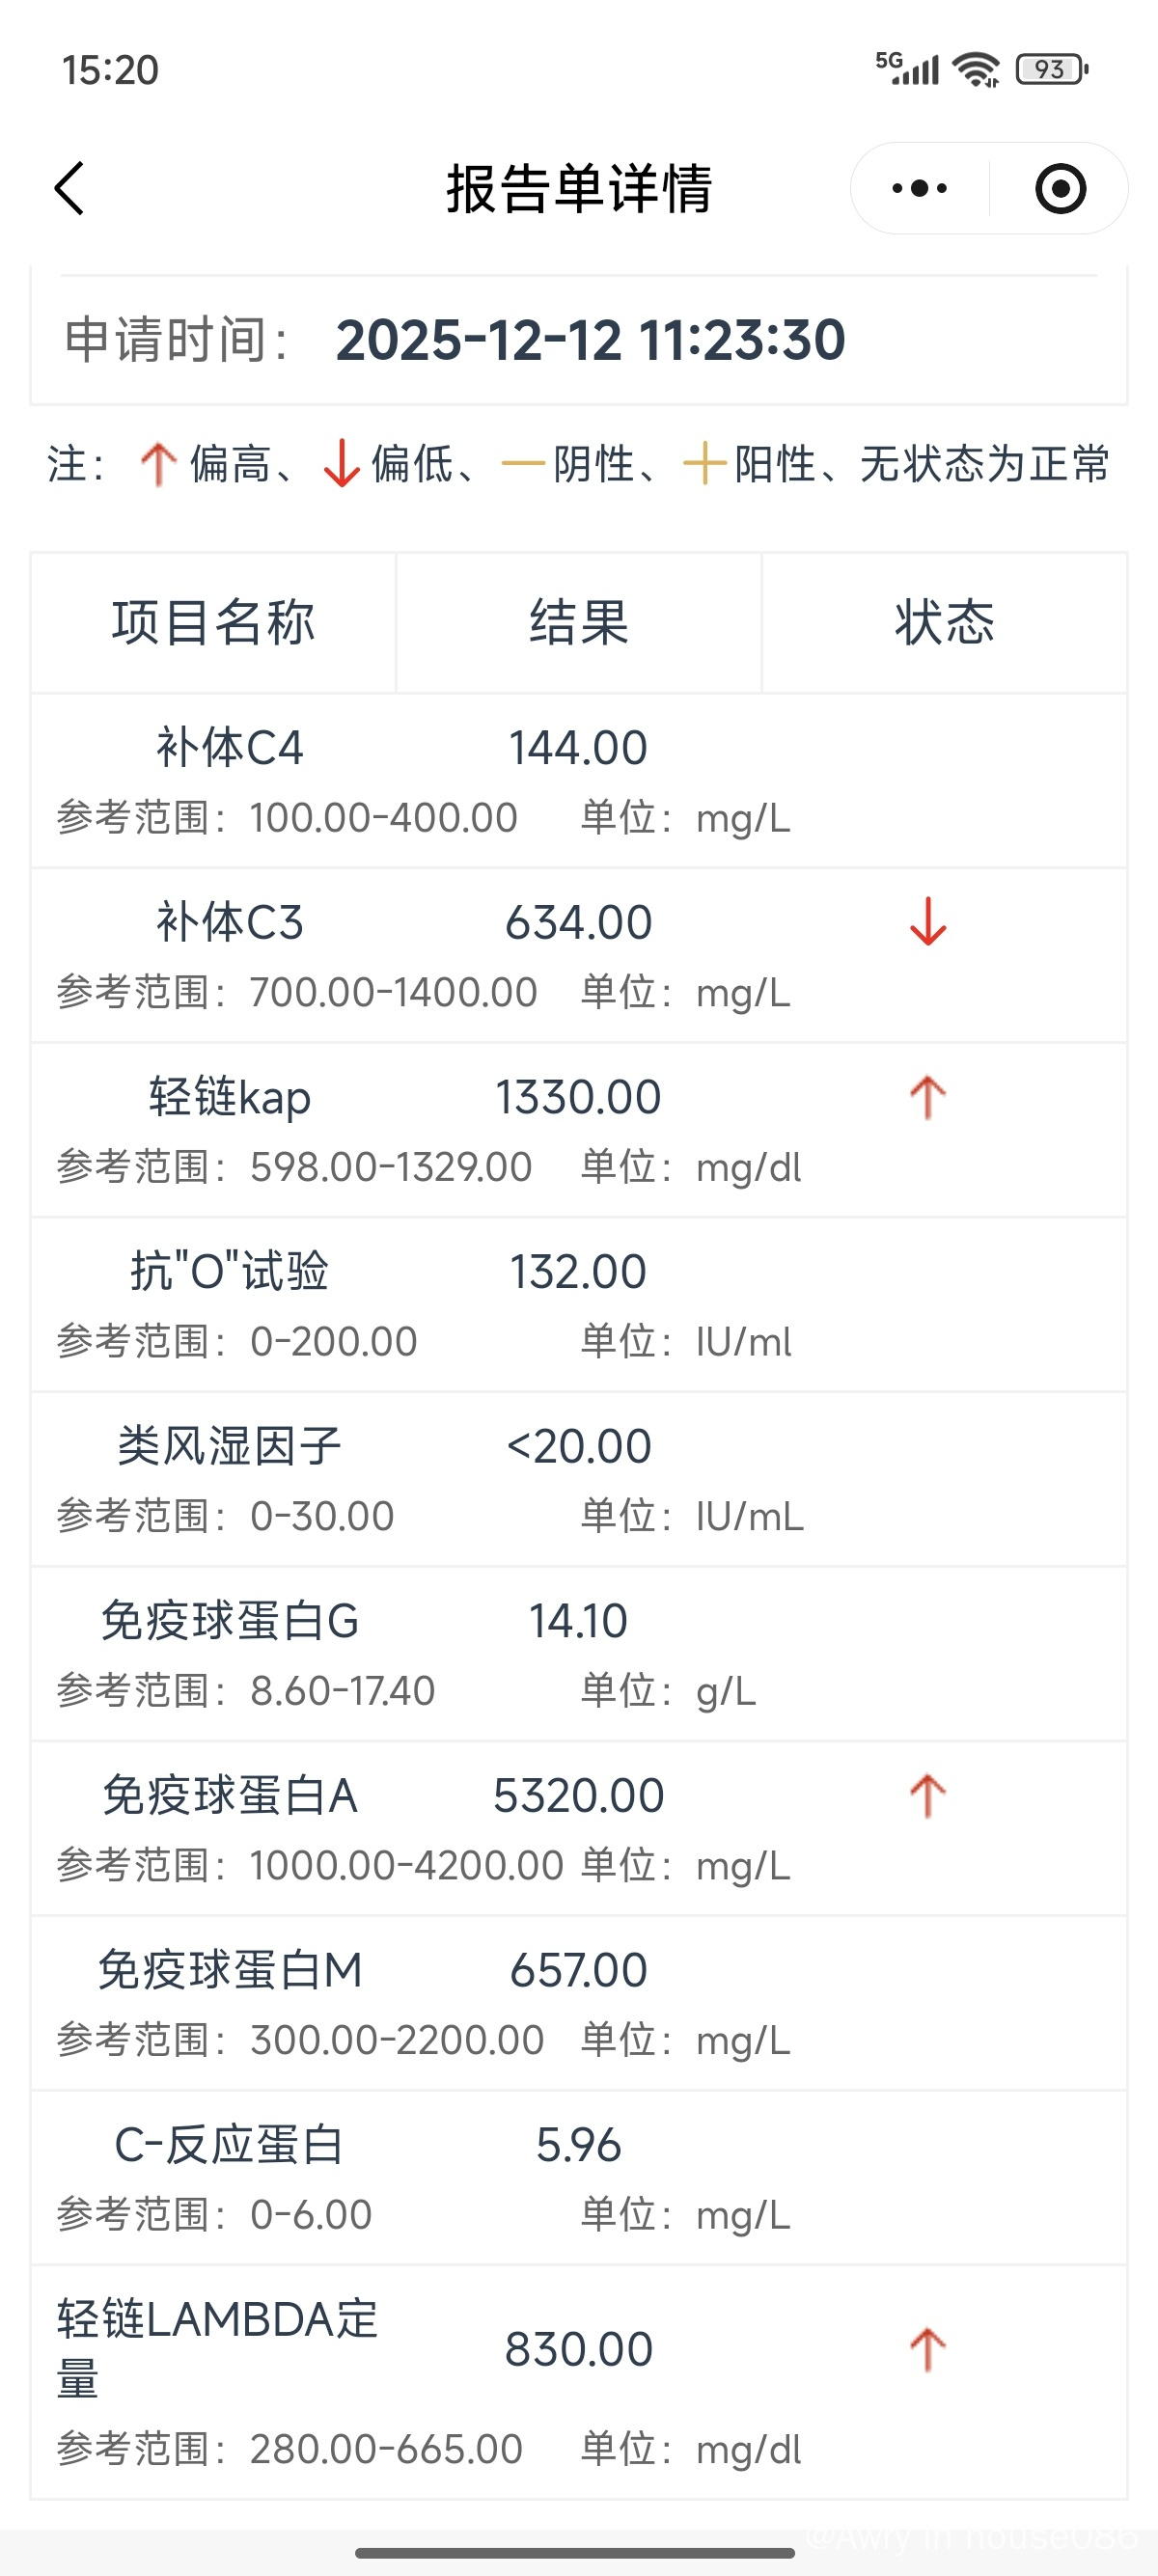Select the 状态 column header
Image resolution: width=1158 pixels, height=2576 pixels.
[x=944, y=622]
